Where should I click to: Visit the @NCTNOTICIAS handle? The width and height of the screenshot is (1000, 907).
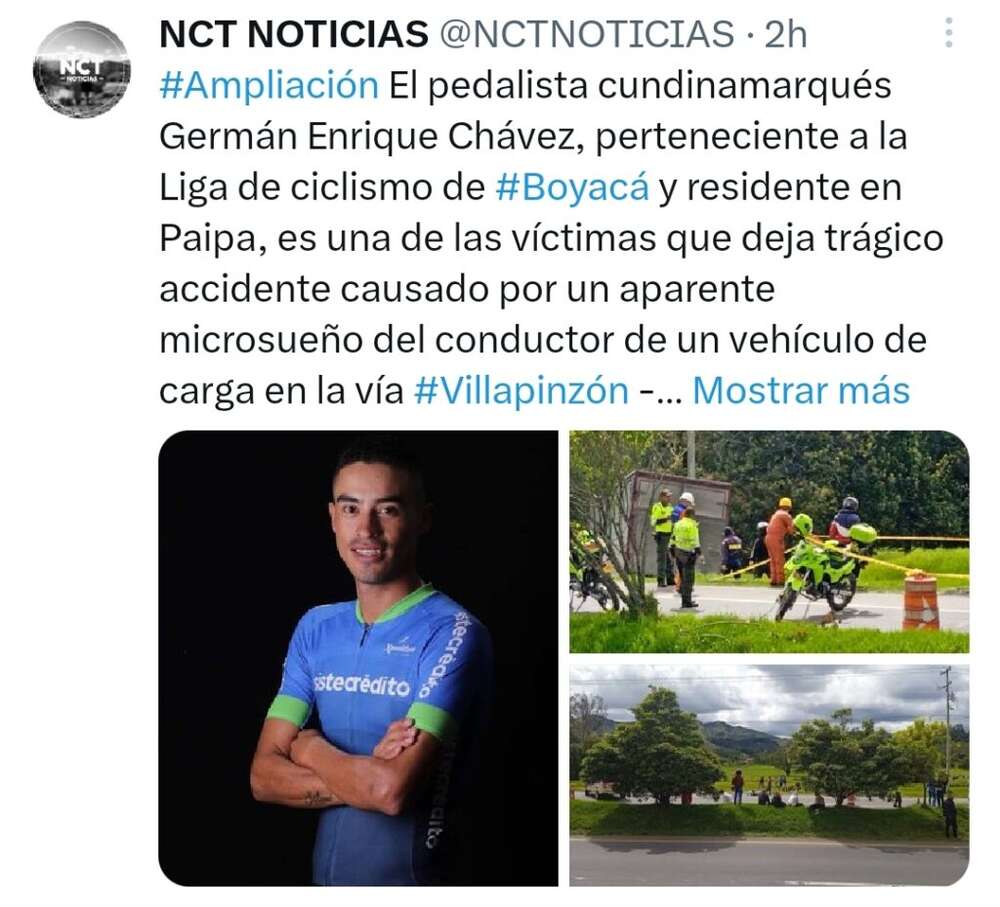point(587,34)
